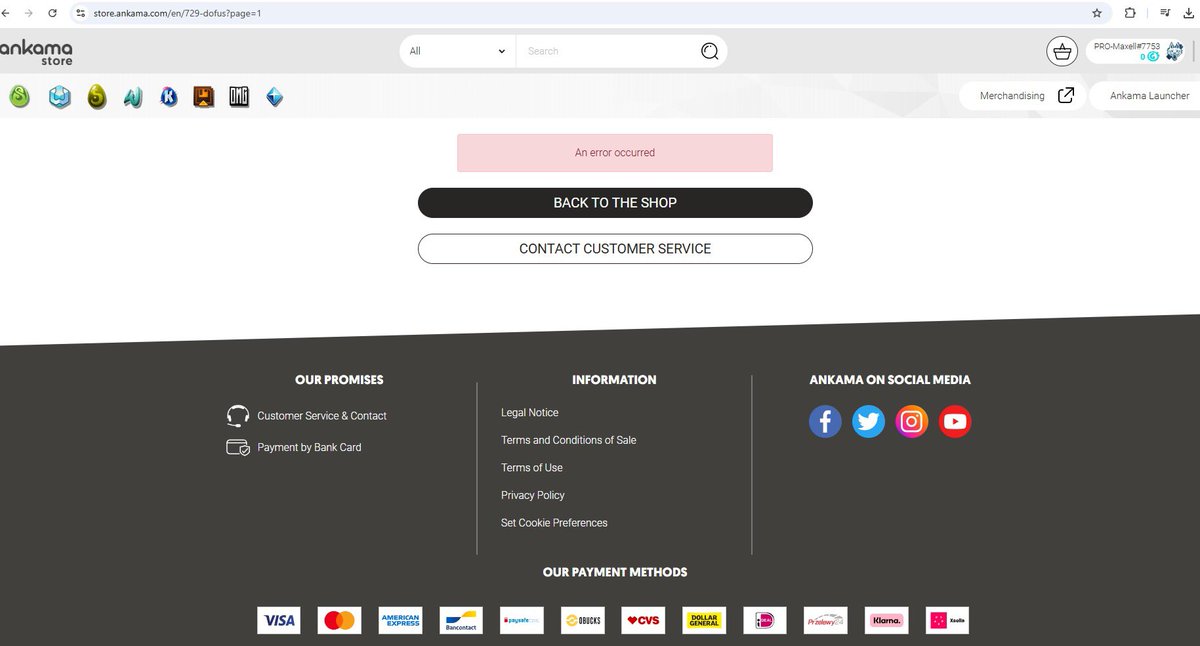Click the OUR PROMISES heading
Image resolution: width=1200 pixels, height=646 pixels.
pos(339,380)
